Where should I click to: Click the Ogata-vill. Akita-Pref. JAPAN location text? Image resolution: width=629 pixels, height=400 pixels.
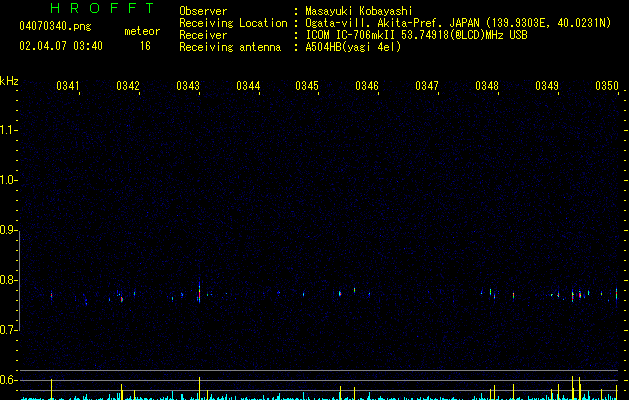tap(458, 23)
